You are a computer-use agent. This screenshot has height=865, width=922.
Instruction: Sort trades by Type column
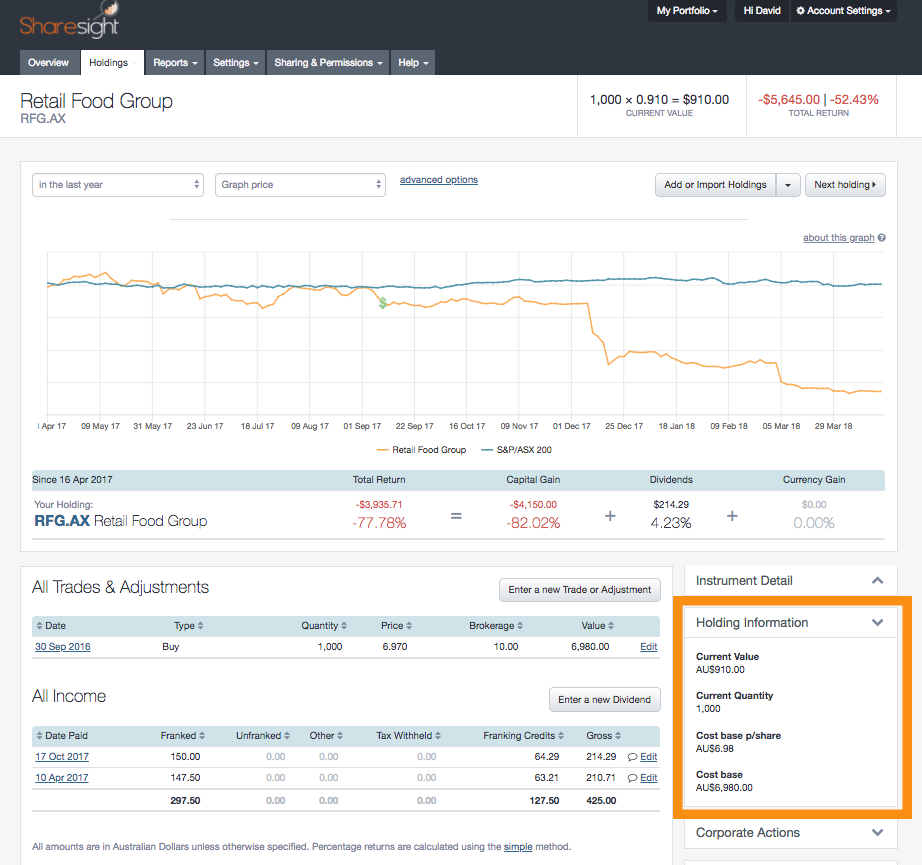(x=188, y=626)
